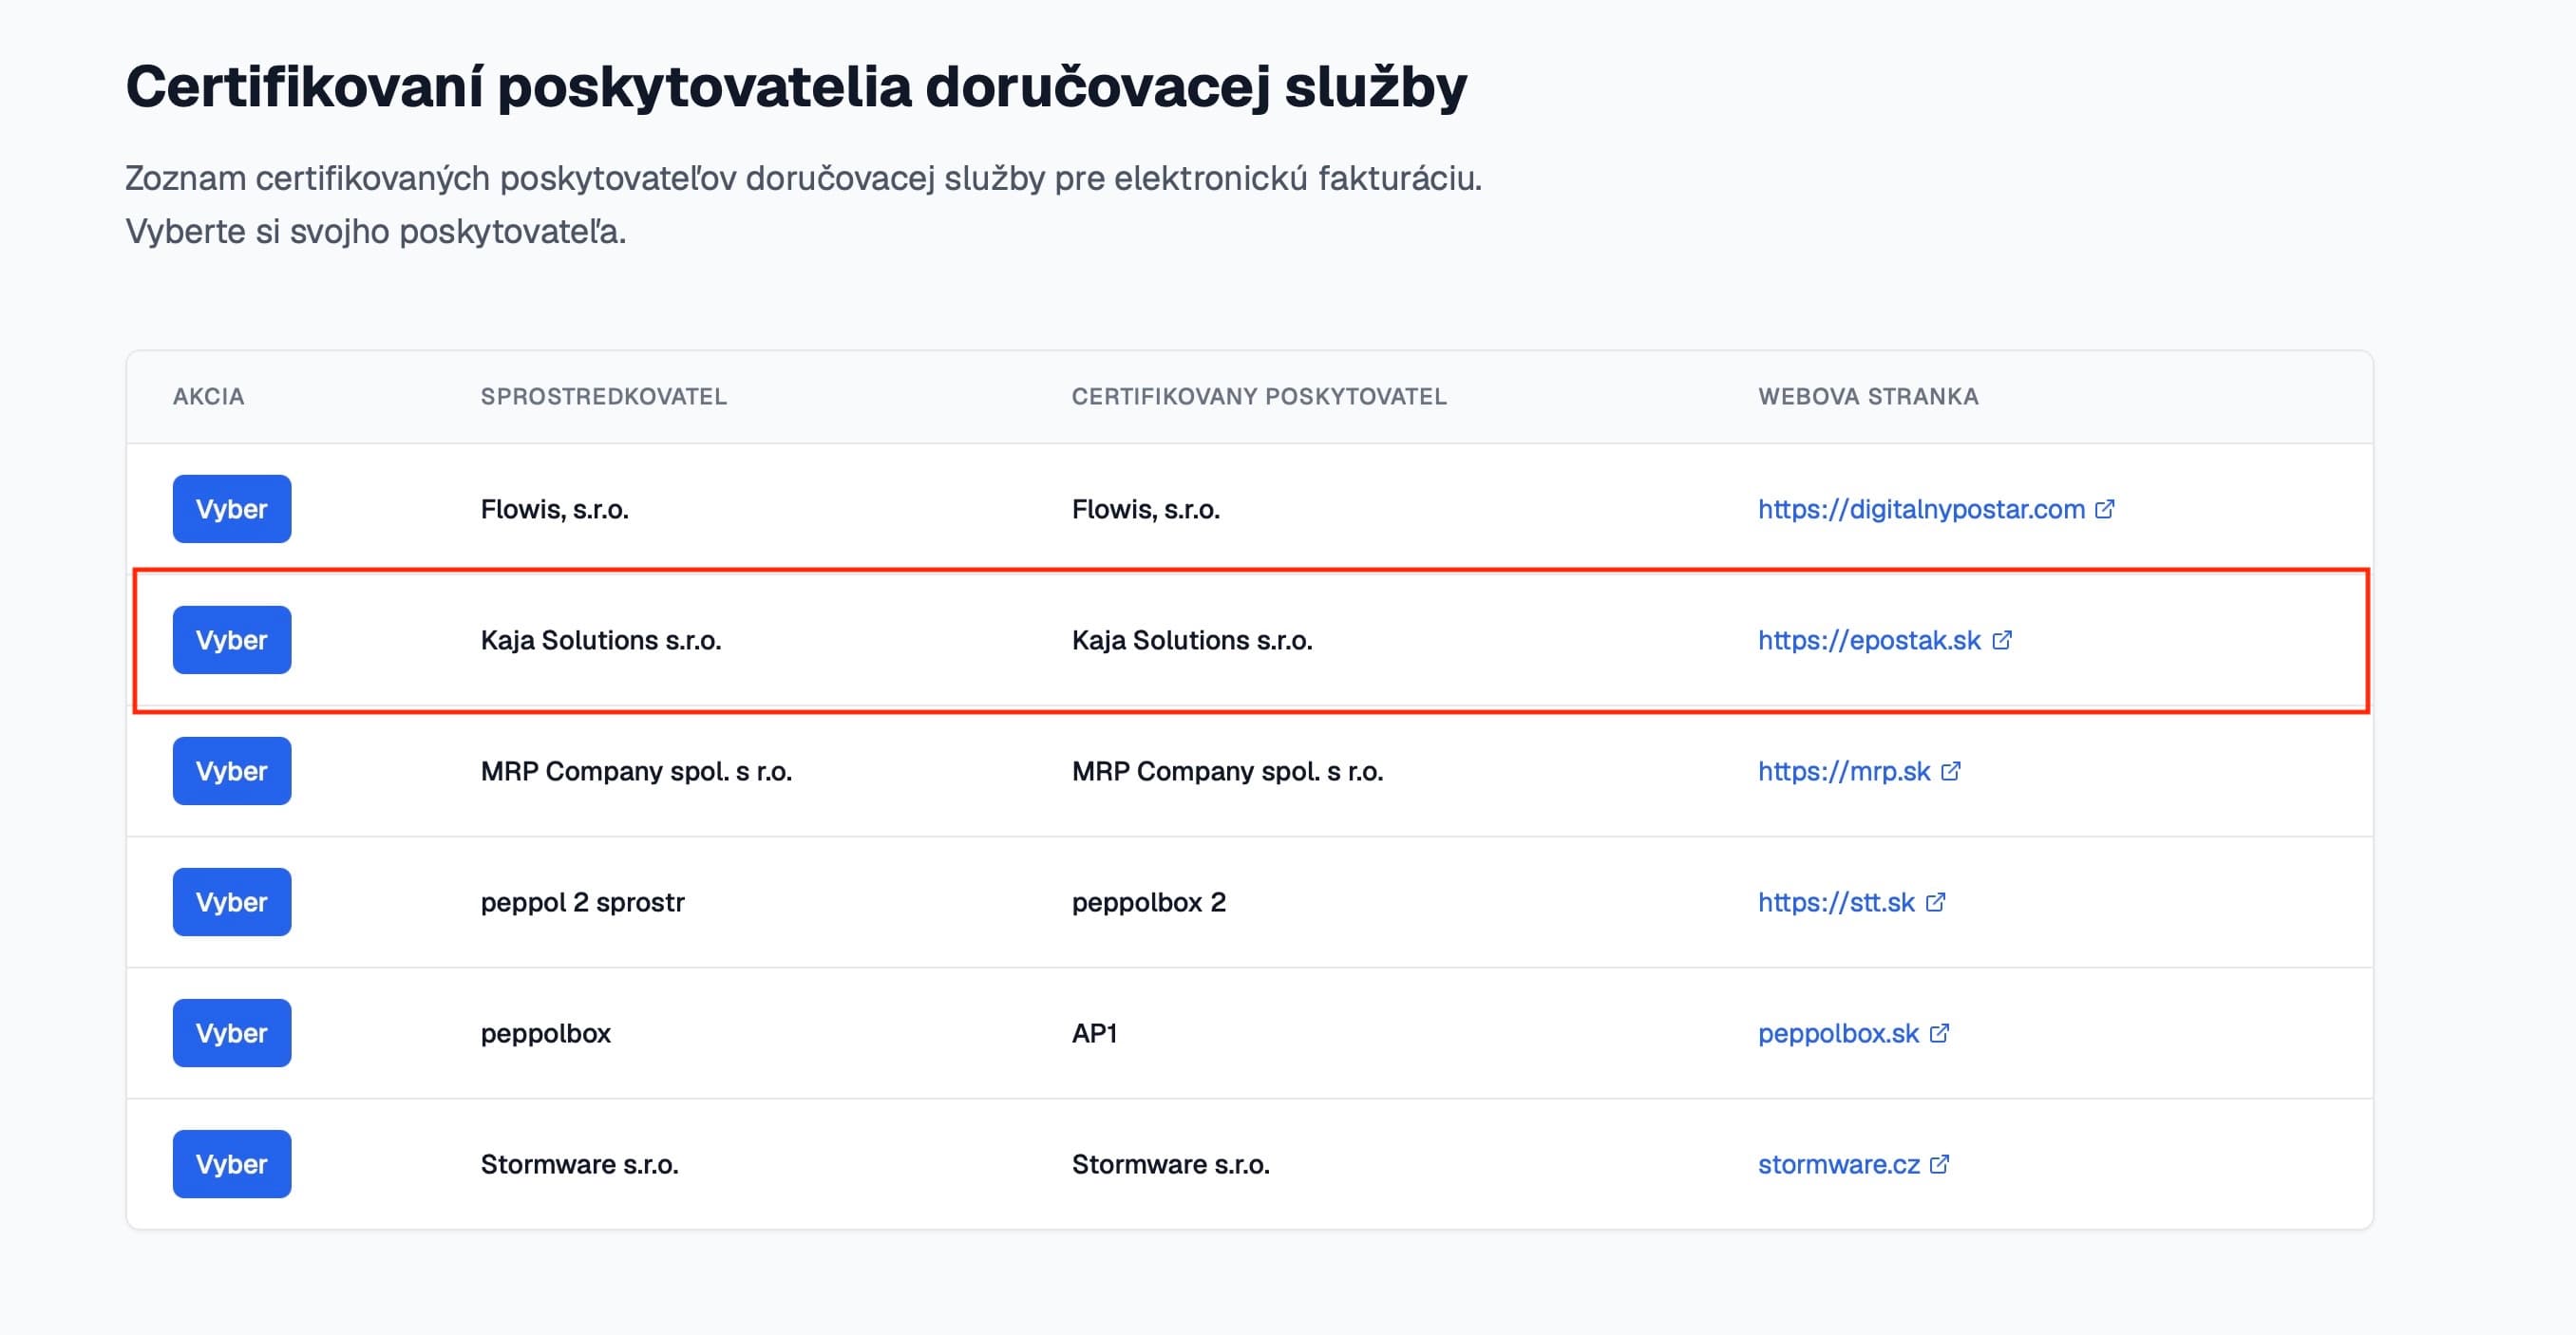
Task: Click the AKCIA column header
Action: tap(208, 396)
